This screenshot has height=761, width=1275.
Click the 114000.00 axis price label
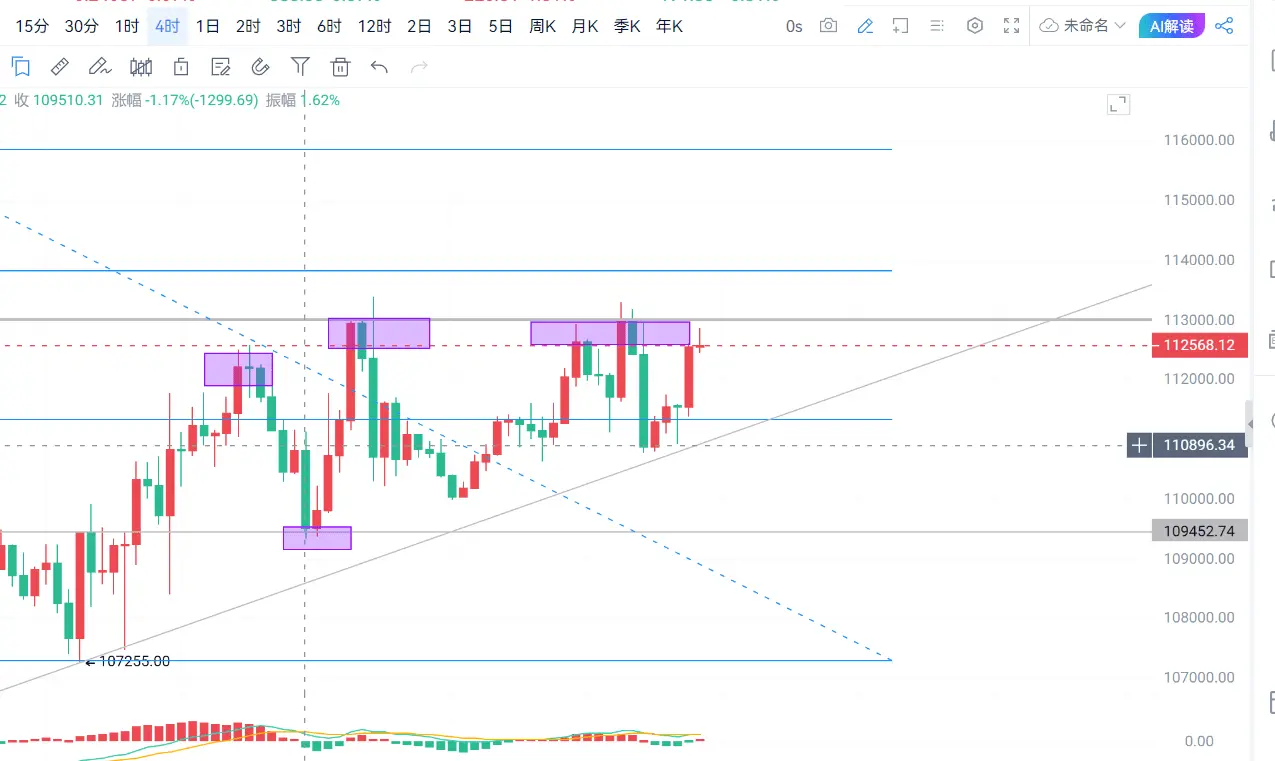1199,260
